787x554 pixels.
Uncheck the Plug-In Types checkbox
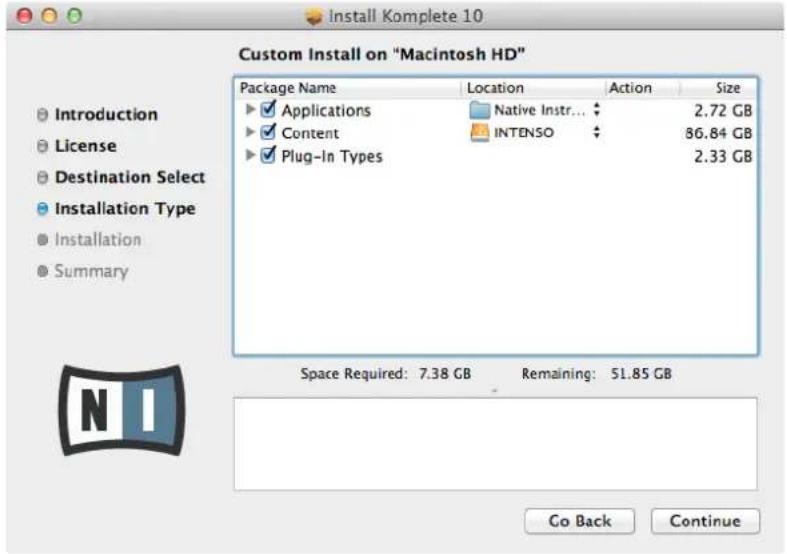(269, 155)
